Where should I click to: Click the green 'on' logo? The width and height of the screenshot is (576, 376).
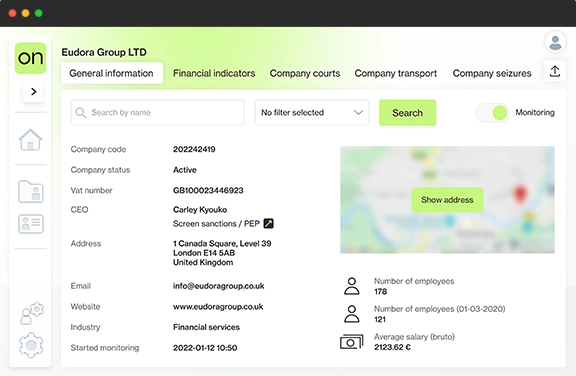(30, 58)
